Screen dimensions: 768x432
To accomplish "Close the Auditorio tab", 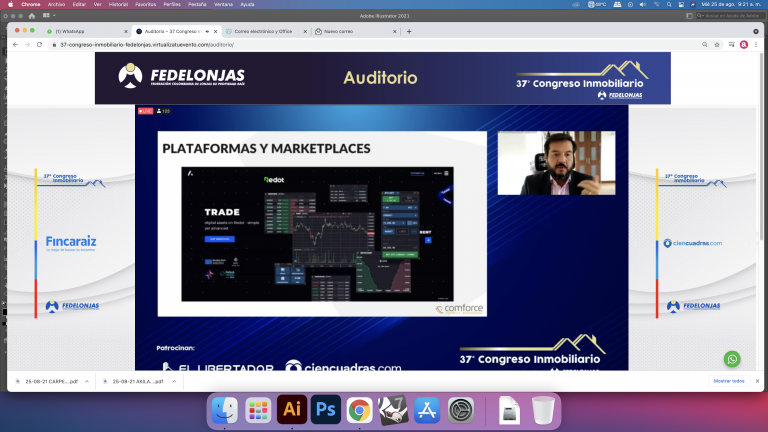I will point(216,31).
